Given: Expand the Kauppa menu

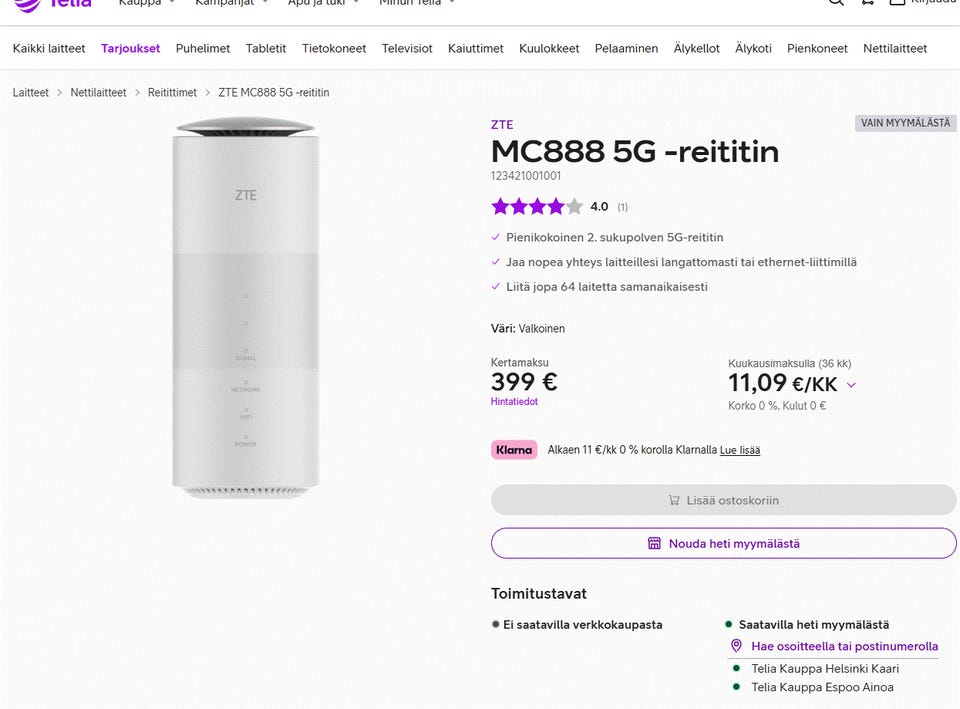Looking at the screenshot, I should 146,3.
